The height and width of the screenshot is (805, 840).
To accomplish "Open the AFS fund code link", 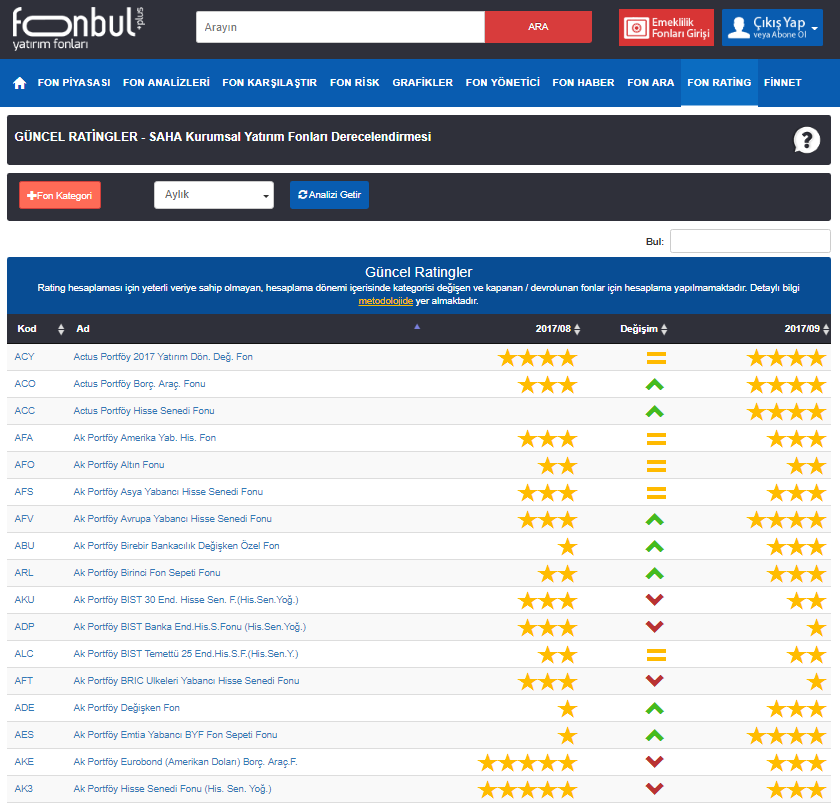I will (x=24, y=492).
